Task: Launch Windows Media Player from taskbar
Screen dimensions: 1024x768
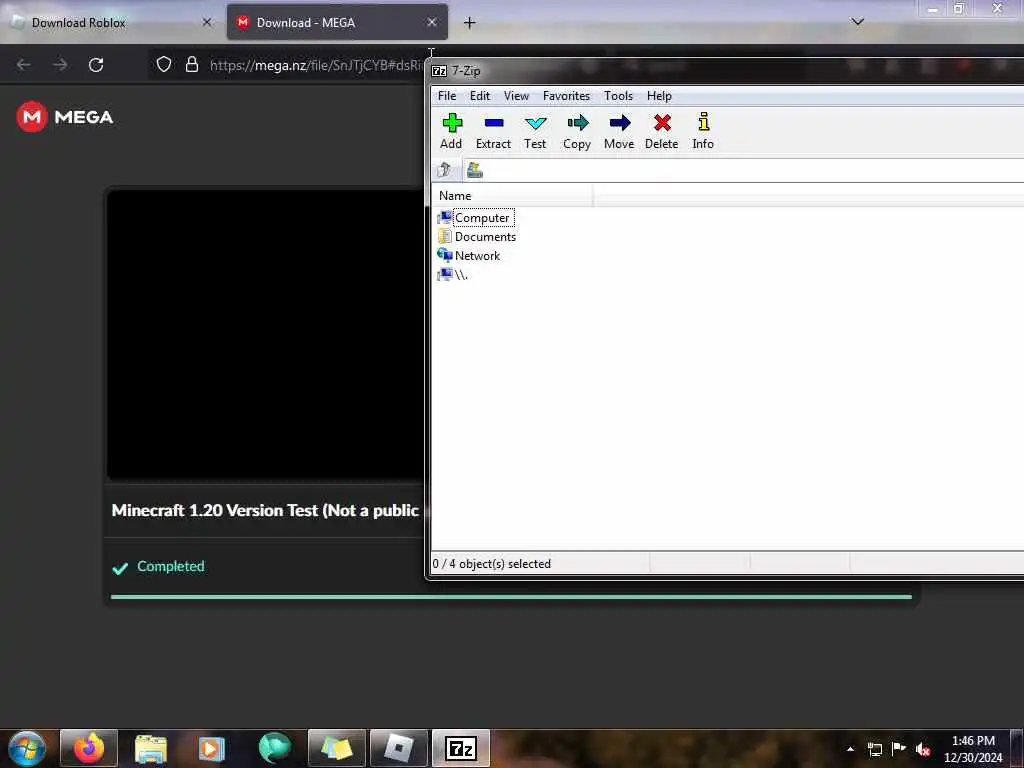Action: pos(212,748)
